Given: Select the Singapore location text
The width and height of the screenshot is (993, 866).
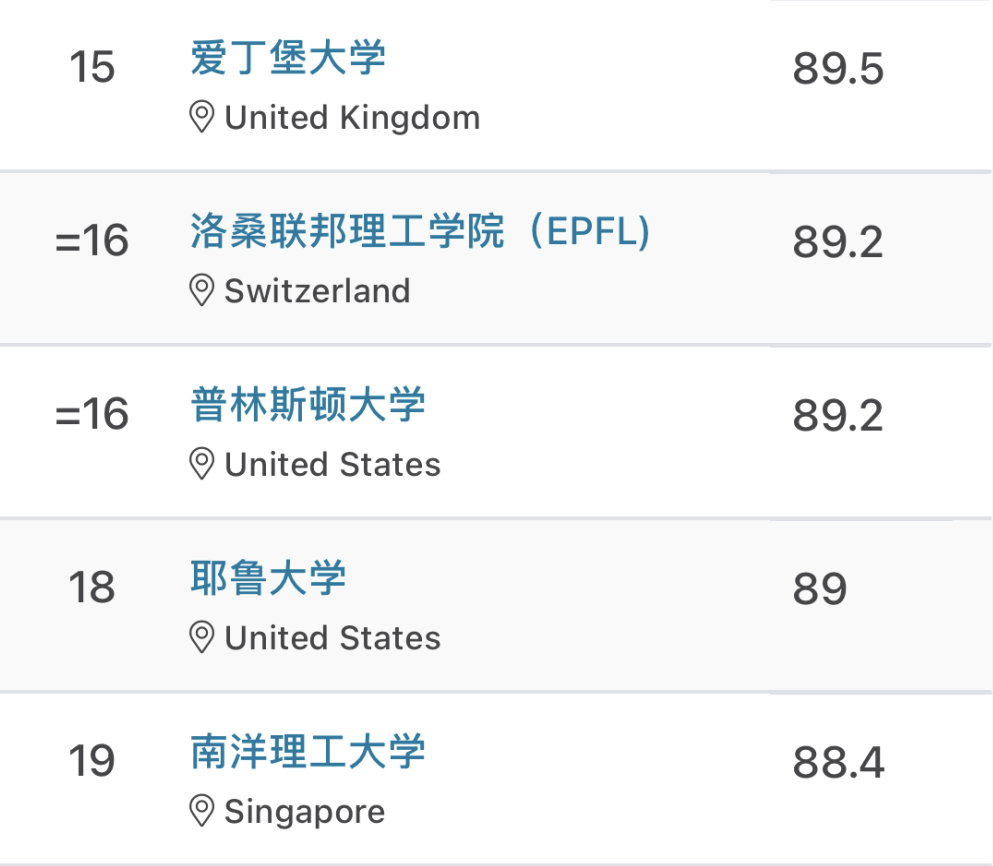Looking at the screenshot, I should click(x=304, y=811).
